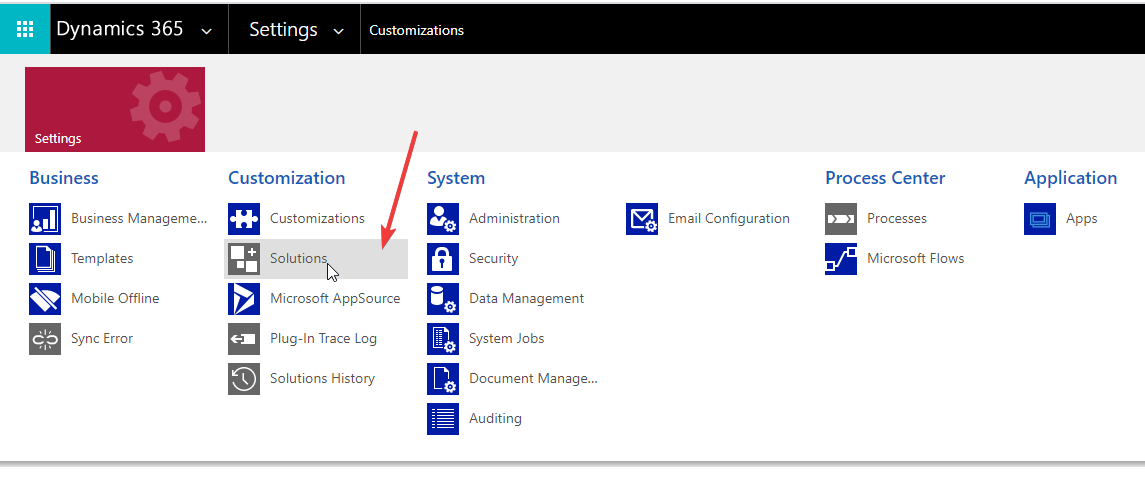
Task: Click the Solutions squares icon
Action: [244, 259]
